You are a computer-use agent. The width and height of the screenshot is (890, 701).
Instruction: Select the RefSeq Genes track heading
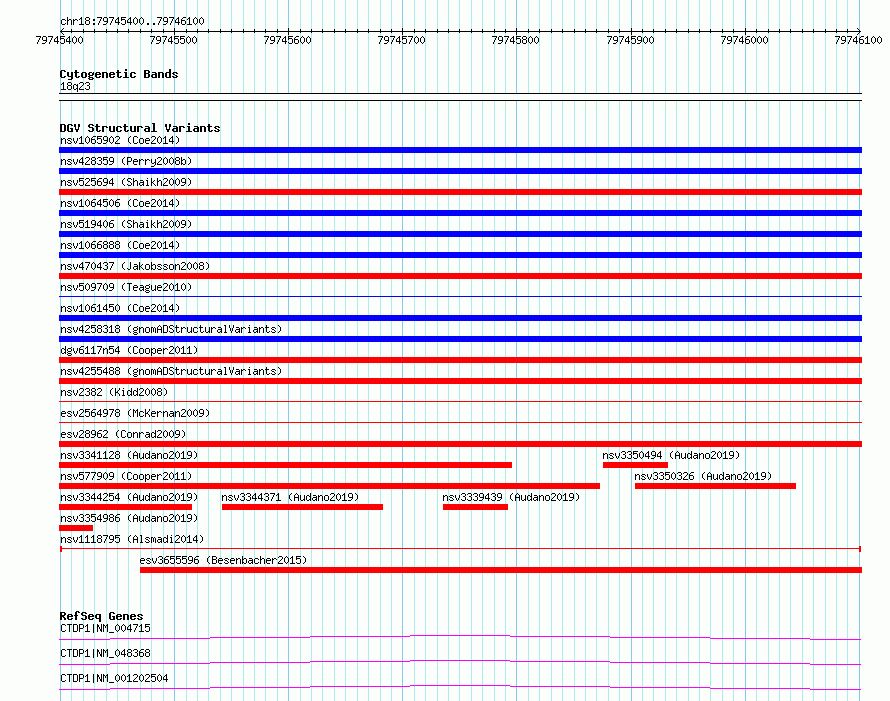tap(102, 616)
